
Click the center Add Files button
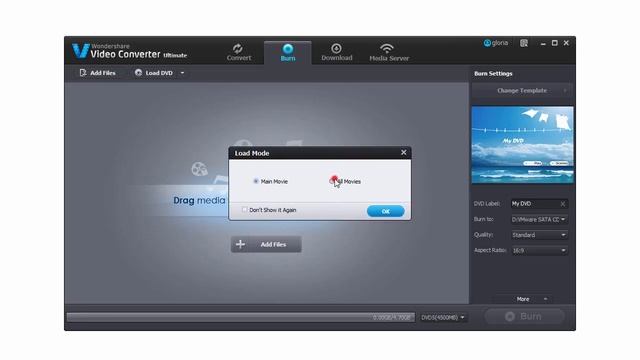point(266,244)
